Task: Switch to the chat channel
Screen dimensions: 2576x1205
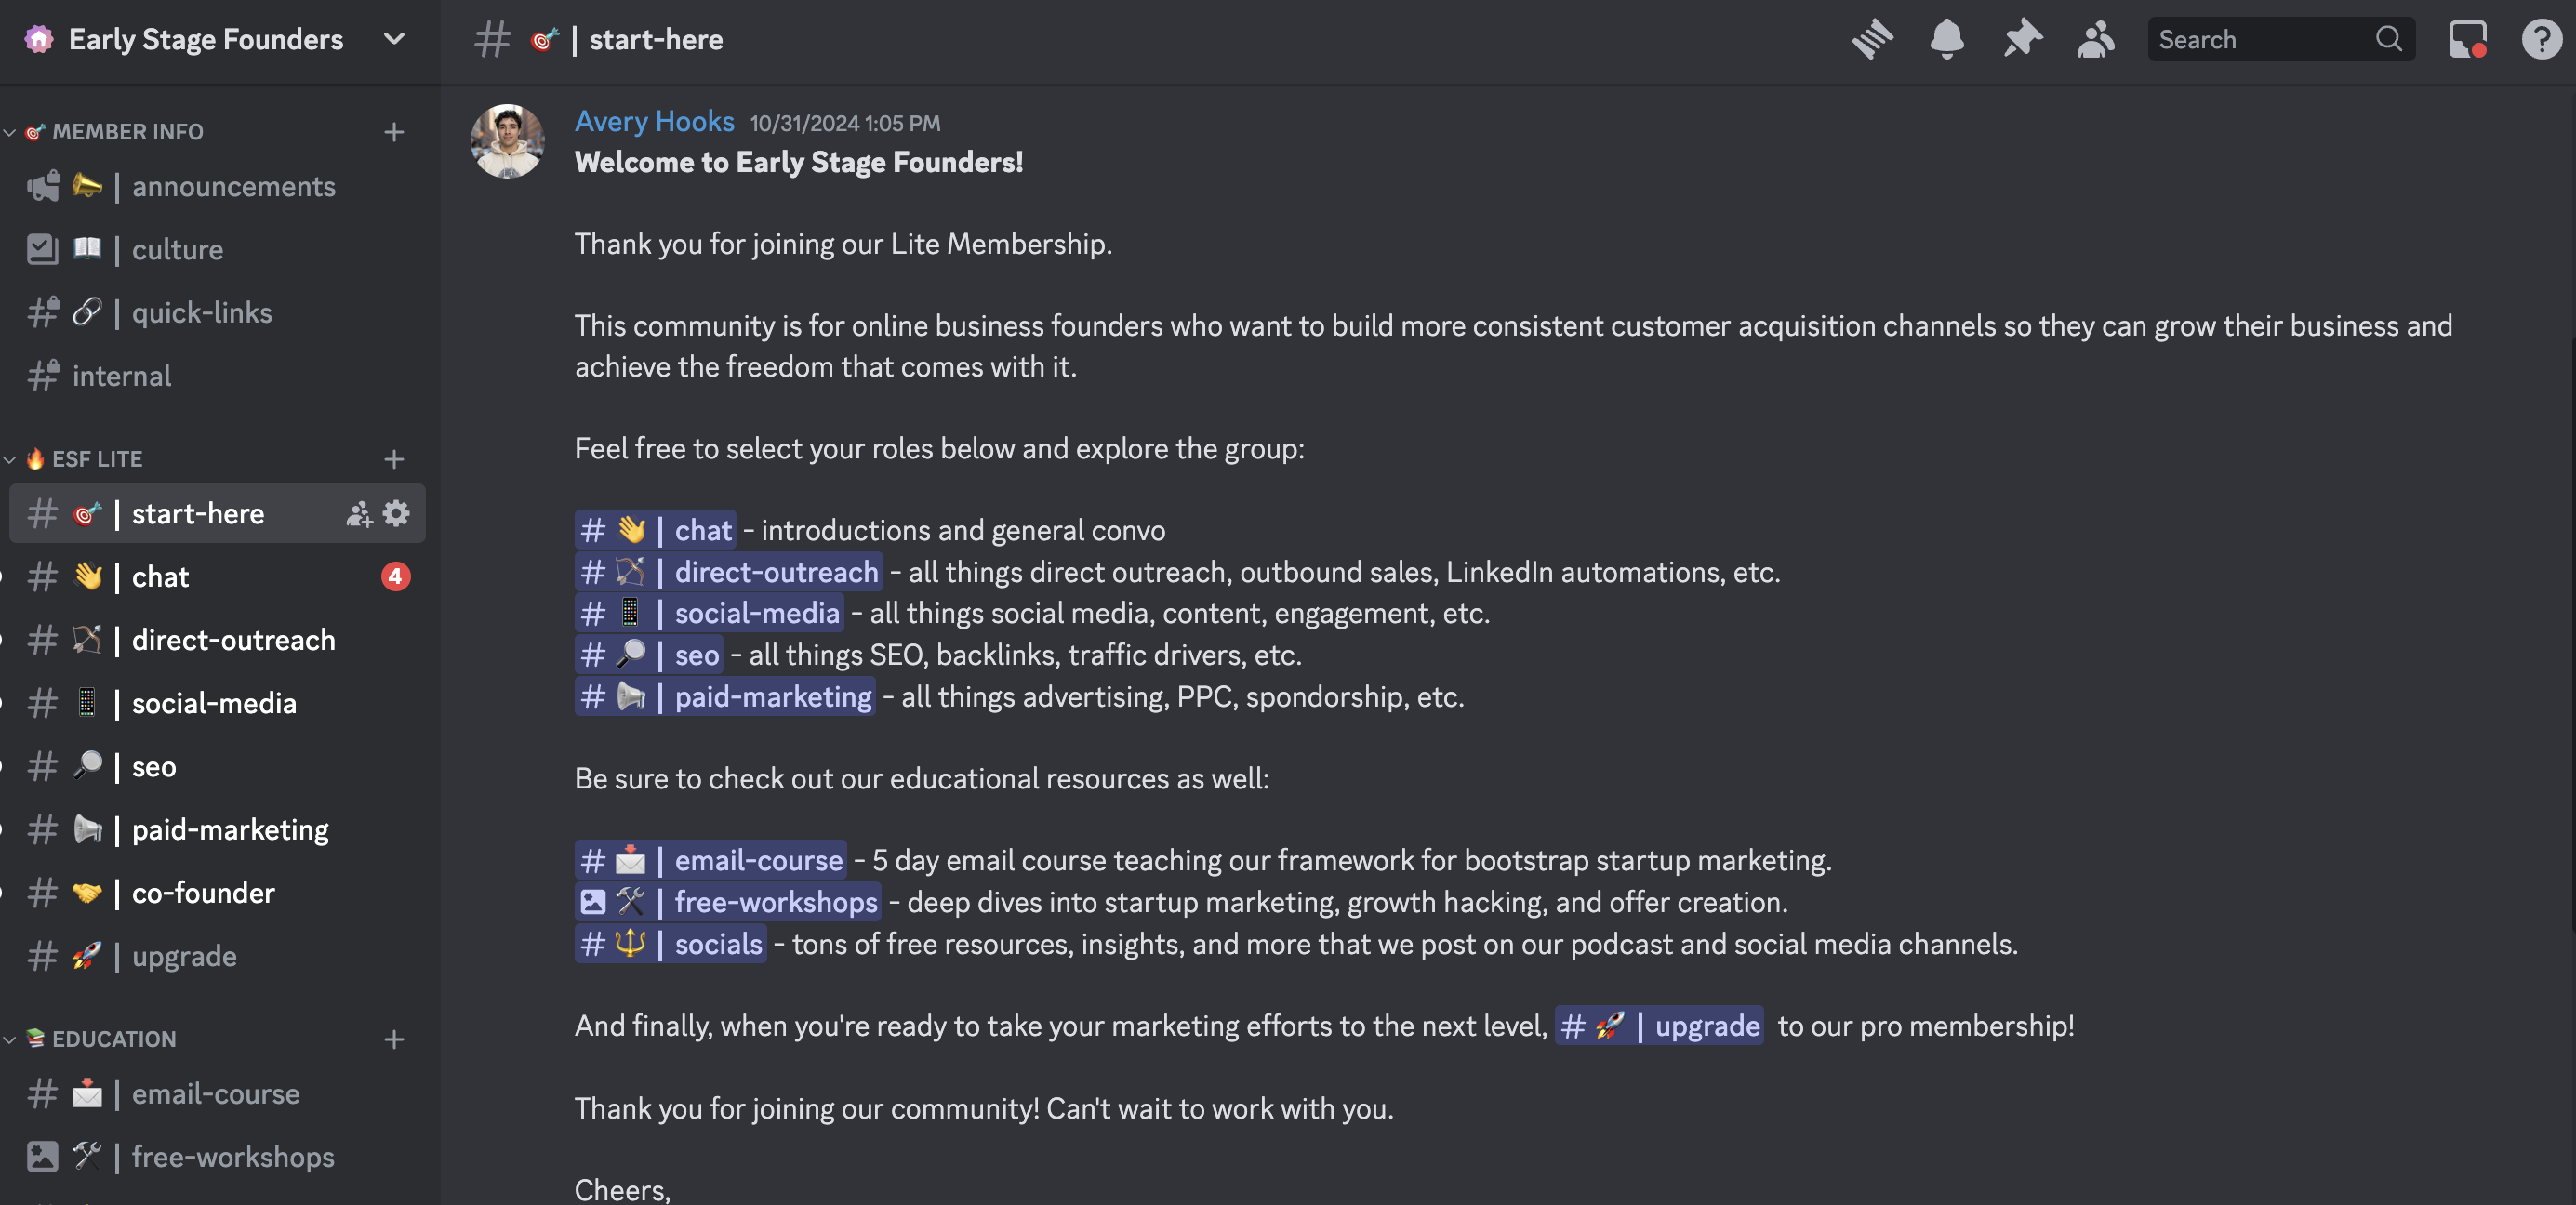Action: coord(217,577)
